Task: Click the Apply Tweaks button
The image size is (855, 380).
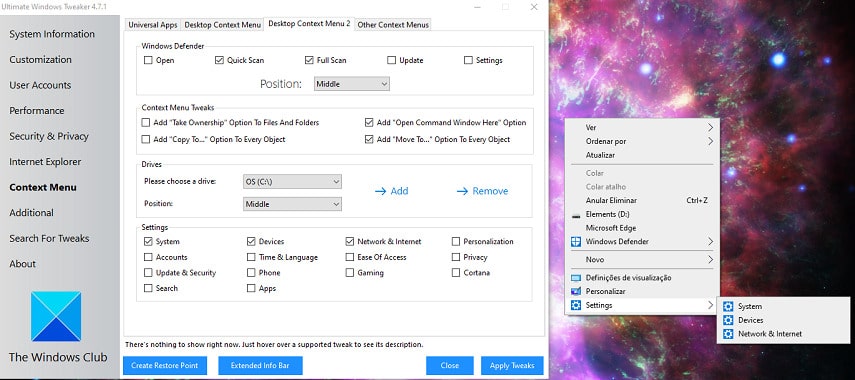Action: 512,365
